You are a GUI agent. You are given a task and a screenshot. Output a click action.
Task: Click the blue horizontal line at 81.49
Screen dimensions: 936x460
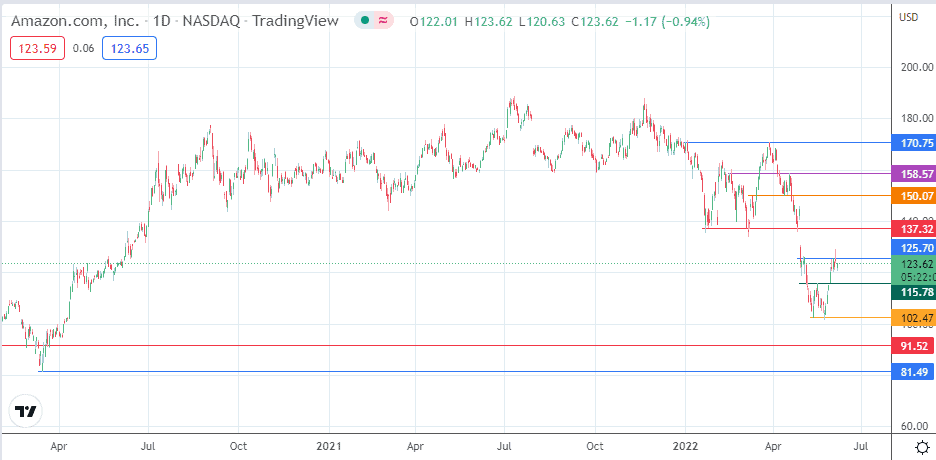point(464,372)
